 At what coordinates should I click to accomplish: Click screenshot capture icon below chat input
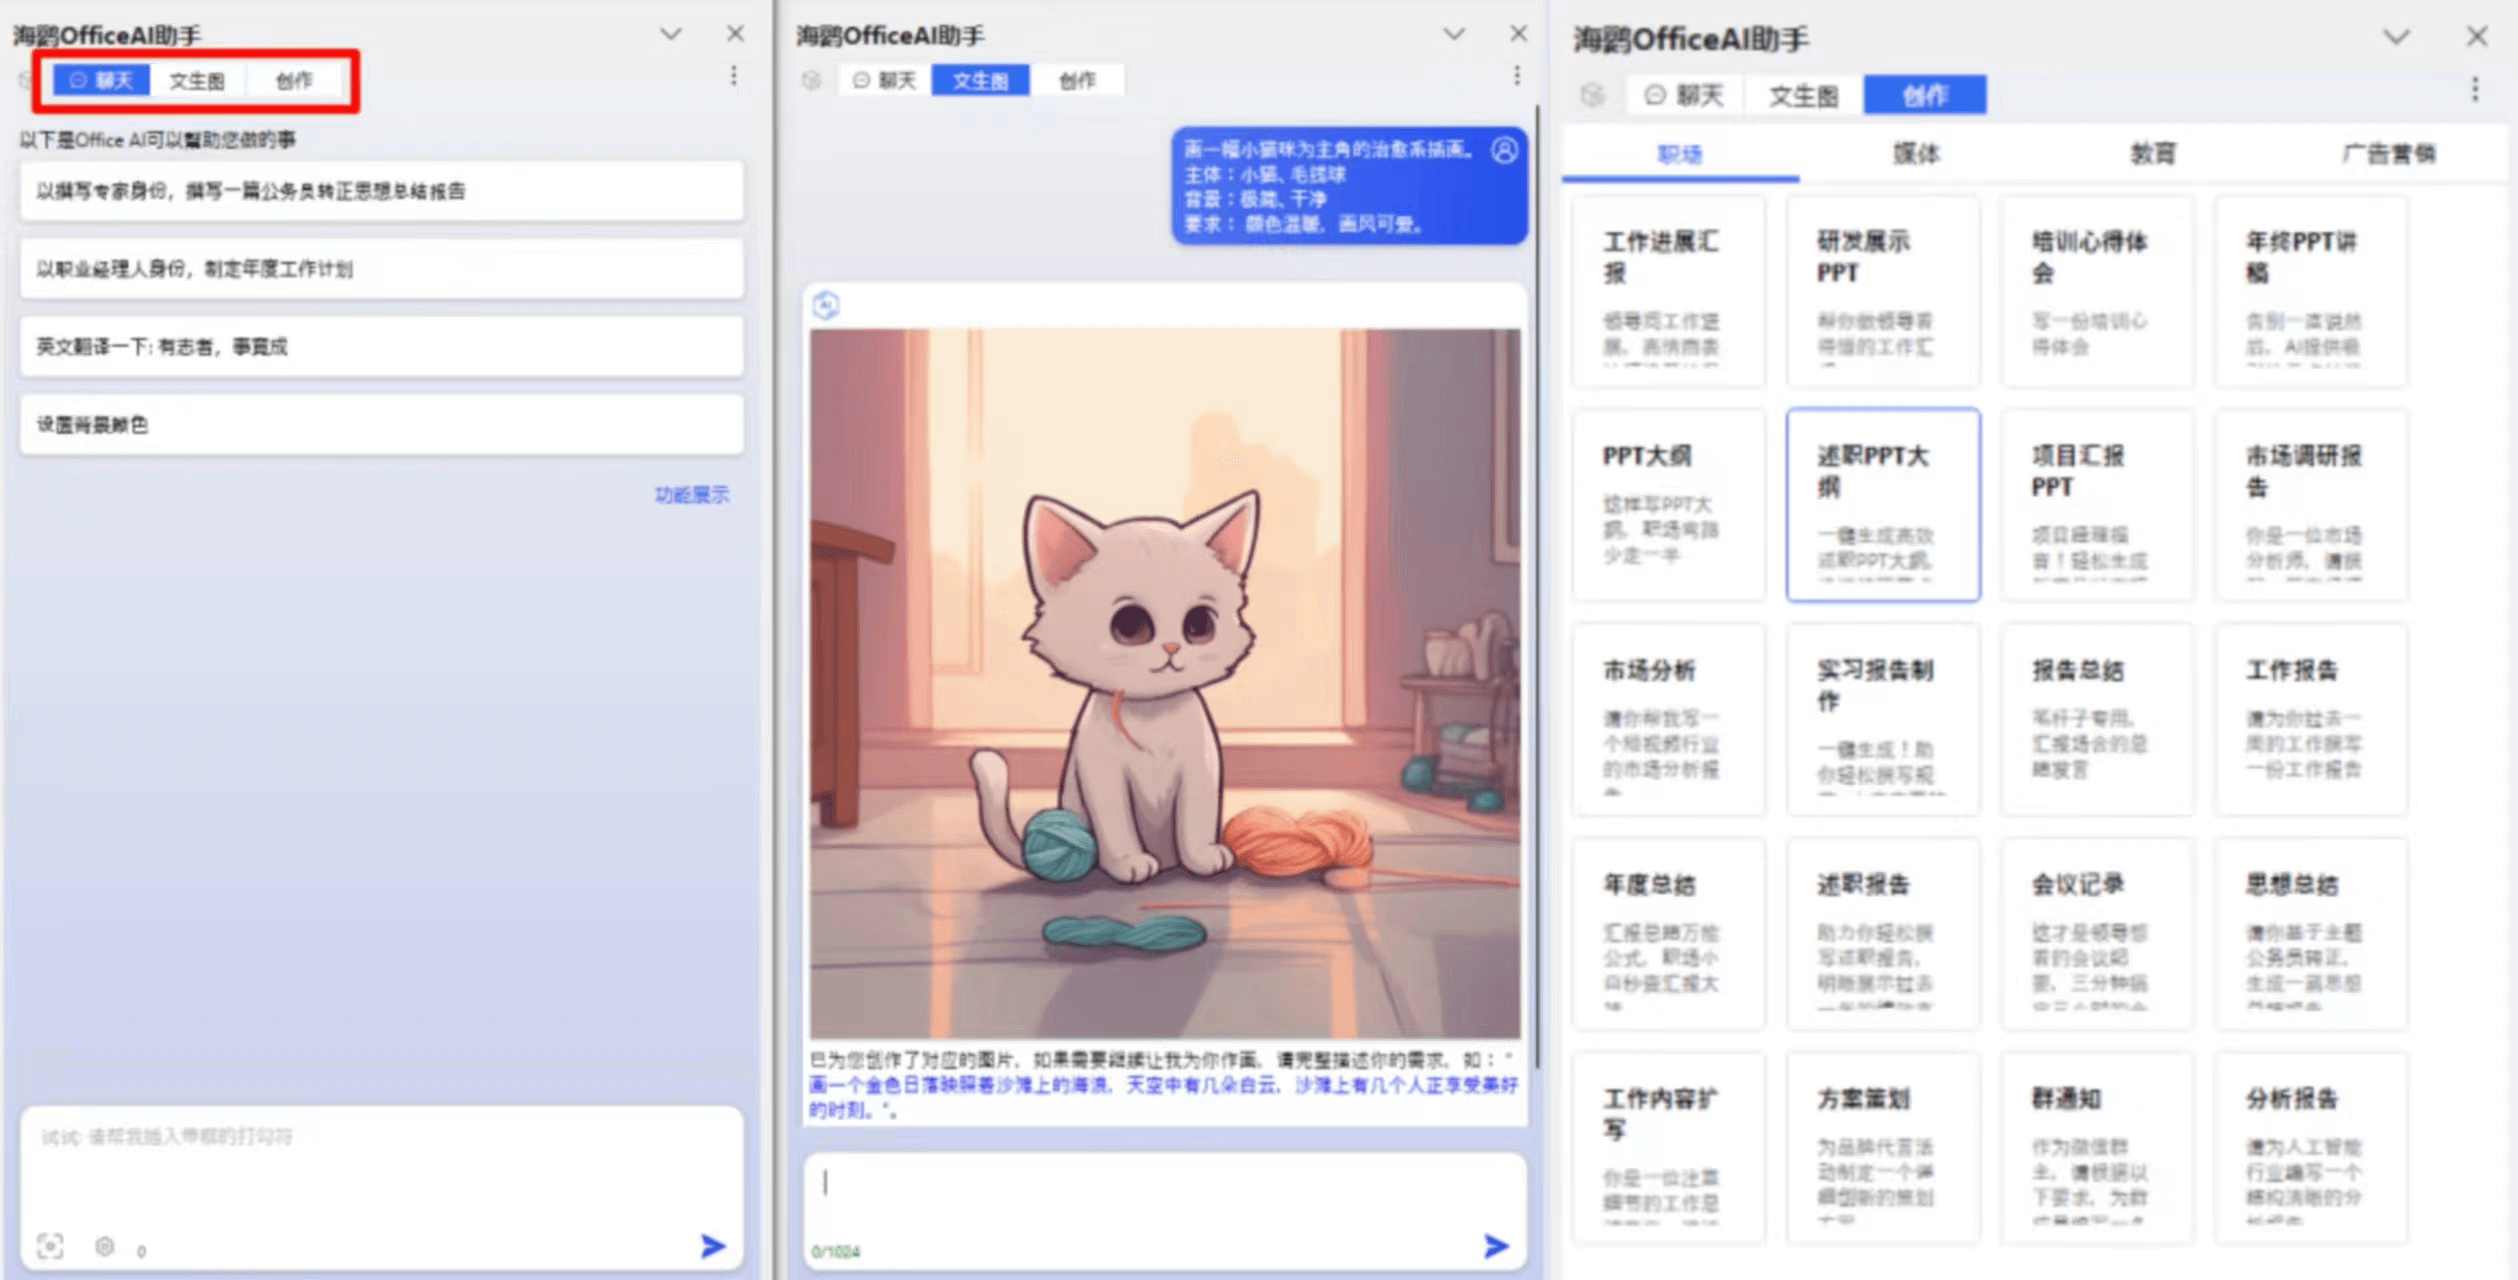coord(50,1246)
